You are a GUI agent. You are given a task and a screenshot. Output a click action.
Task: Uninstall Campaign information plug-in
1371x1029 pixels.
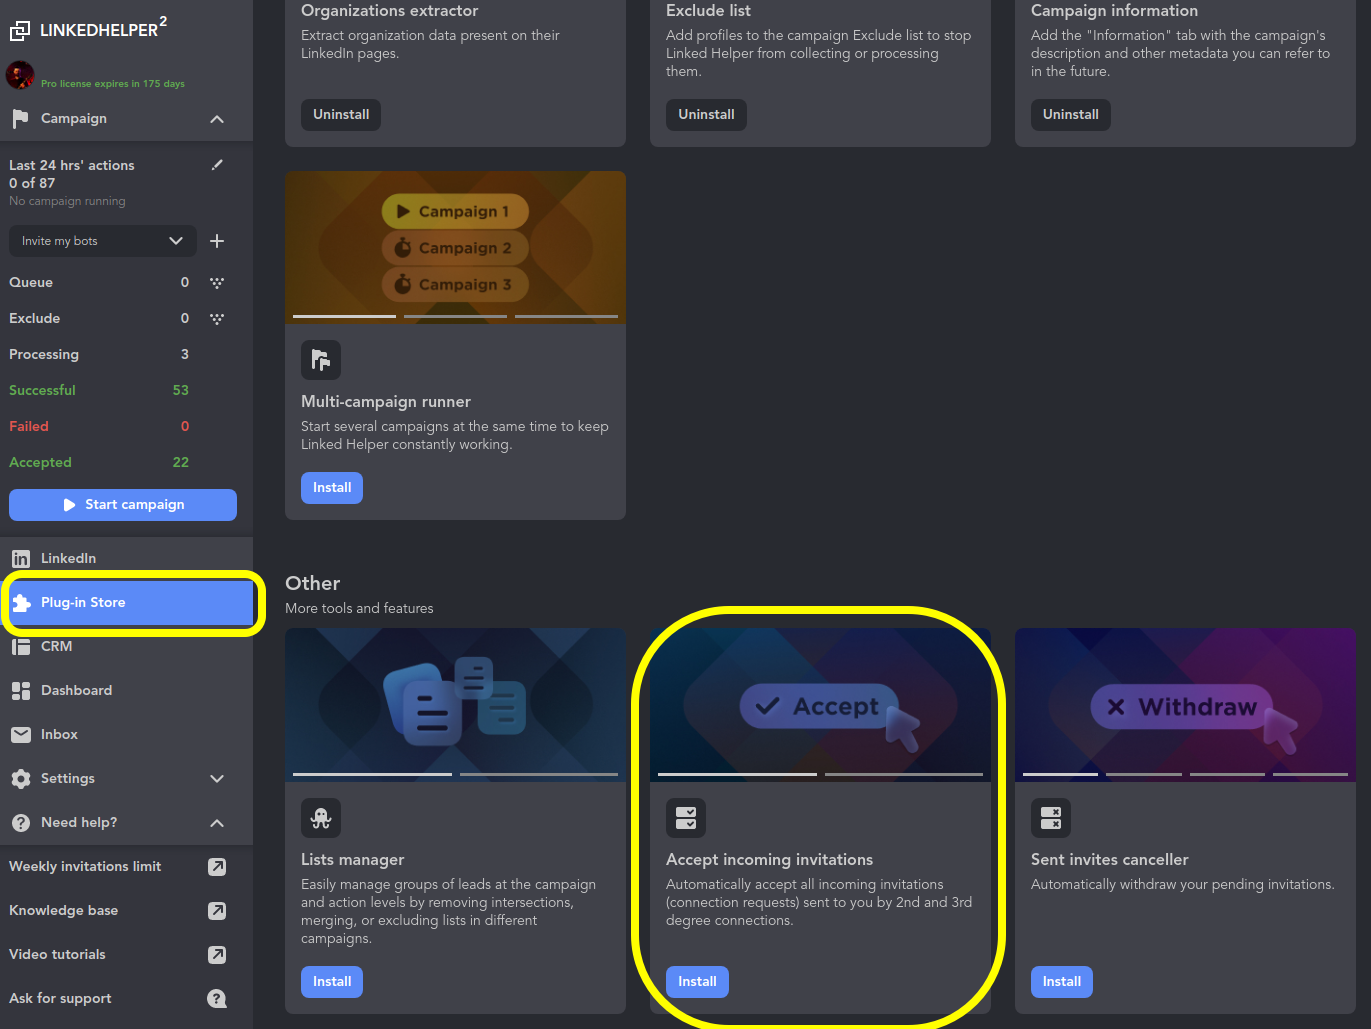(x=1071, y=115)
